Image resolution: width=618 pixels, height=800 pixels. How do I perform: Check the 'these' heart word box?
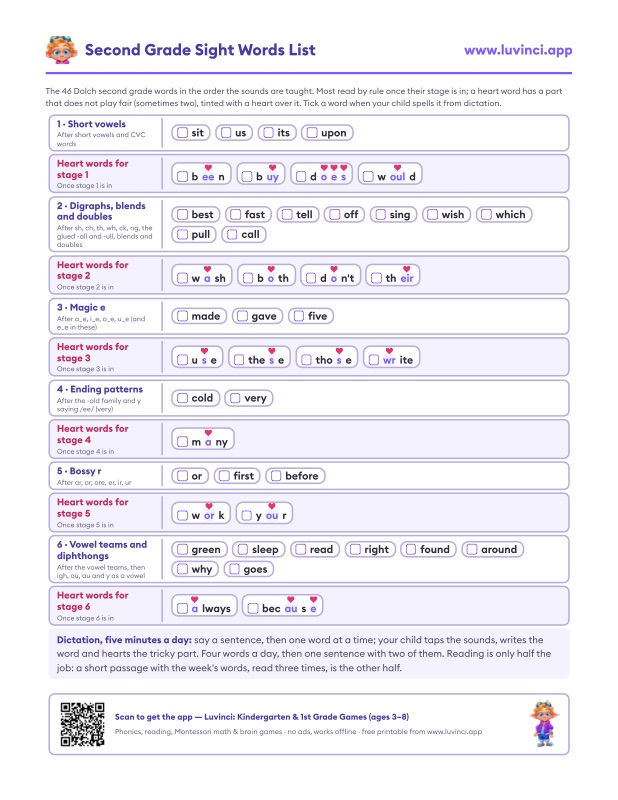[239, 360]
